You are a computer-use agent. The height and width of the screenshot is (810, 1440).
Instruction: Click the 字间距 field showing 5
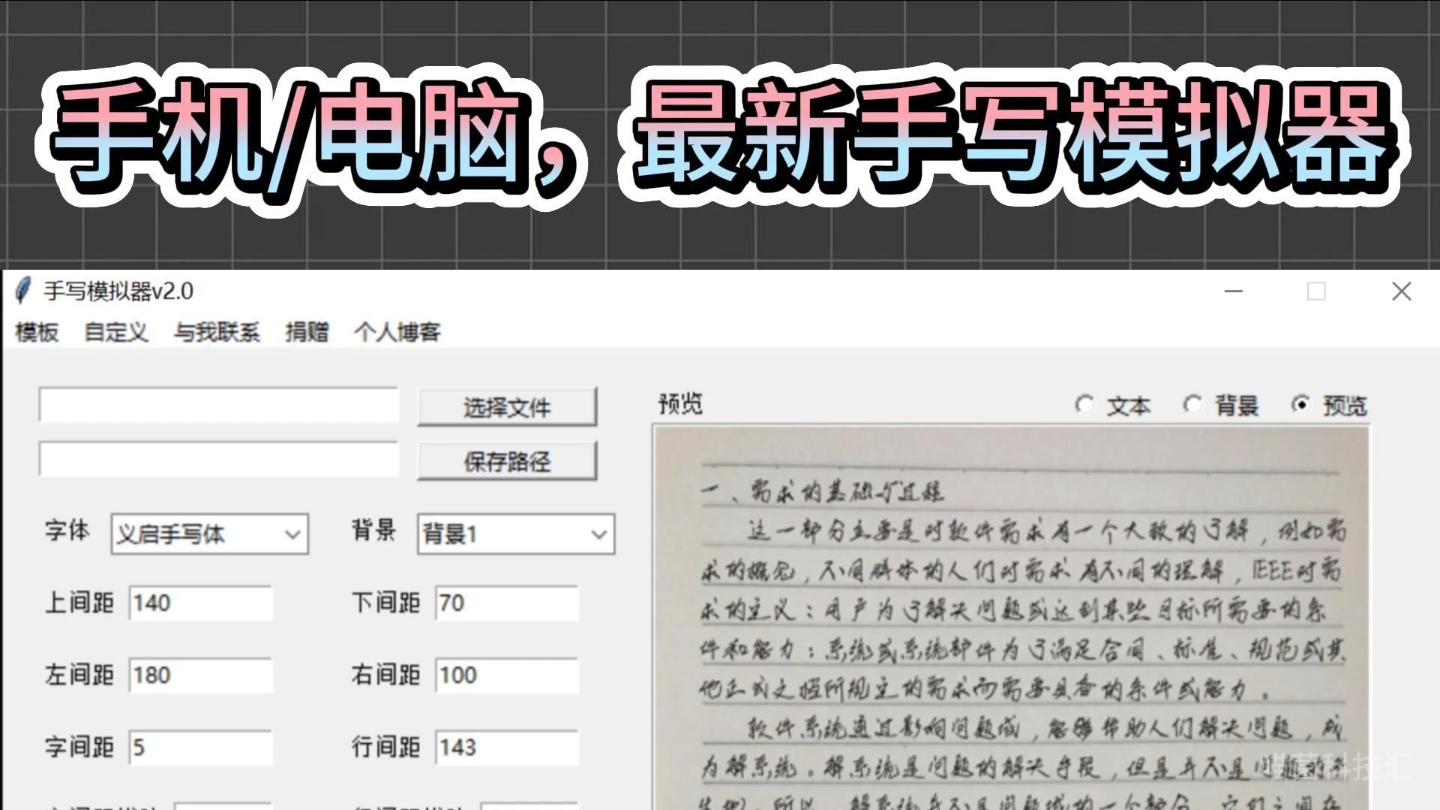(200, 747)
